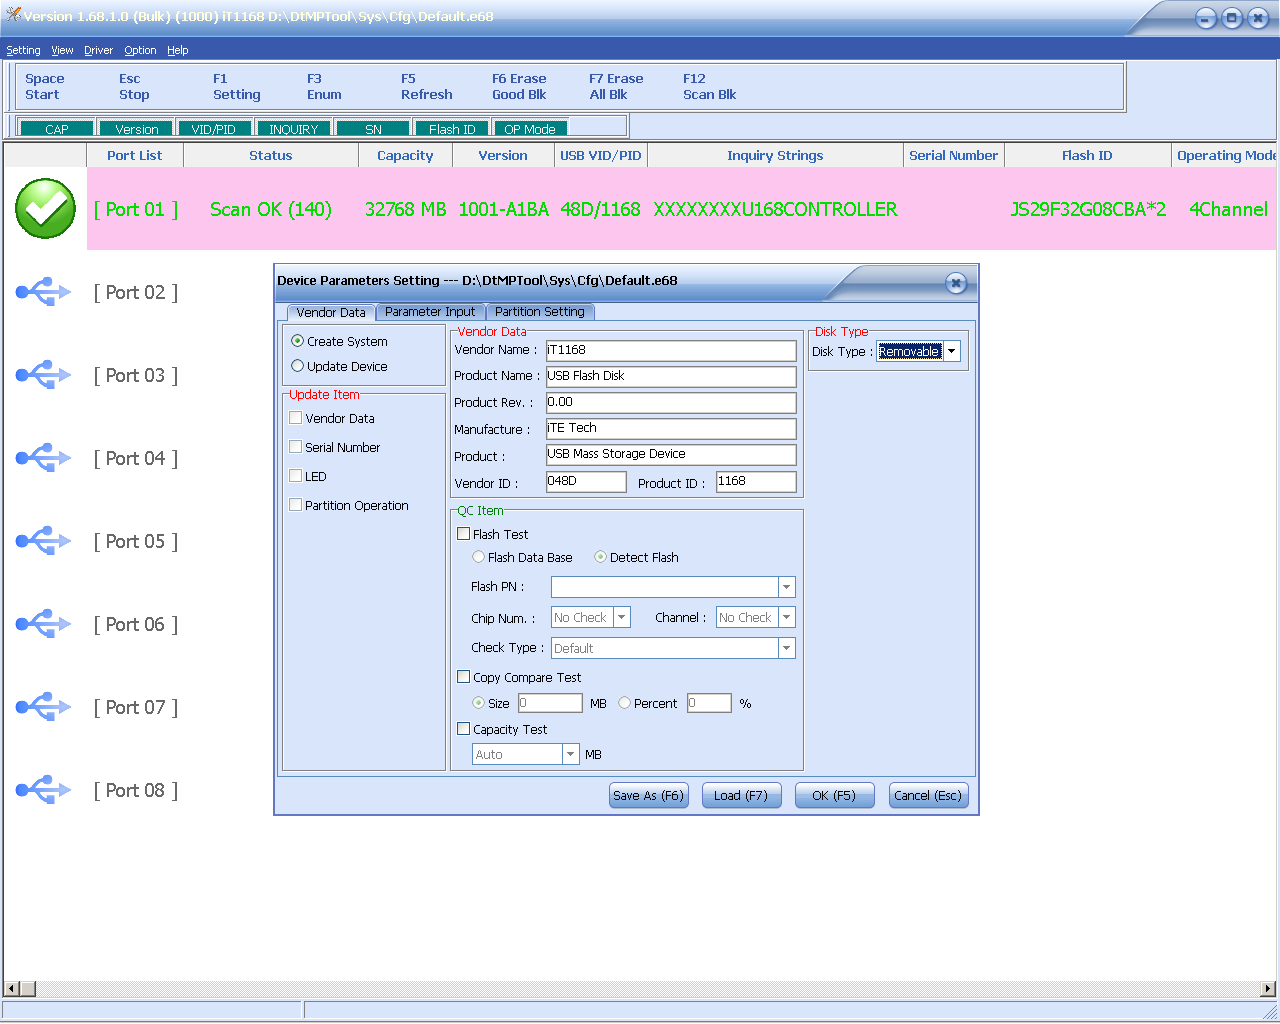Select the OP Mode display button
The height and width of the screenshot is (1024, 1280).
531,128
